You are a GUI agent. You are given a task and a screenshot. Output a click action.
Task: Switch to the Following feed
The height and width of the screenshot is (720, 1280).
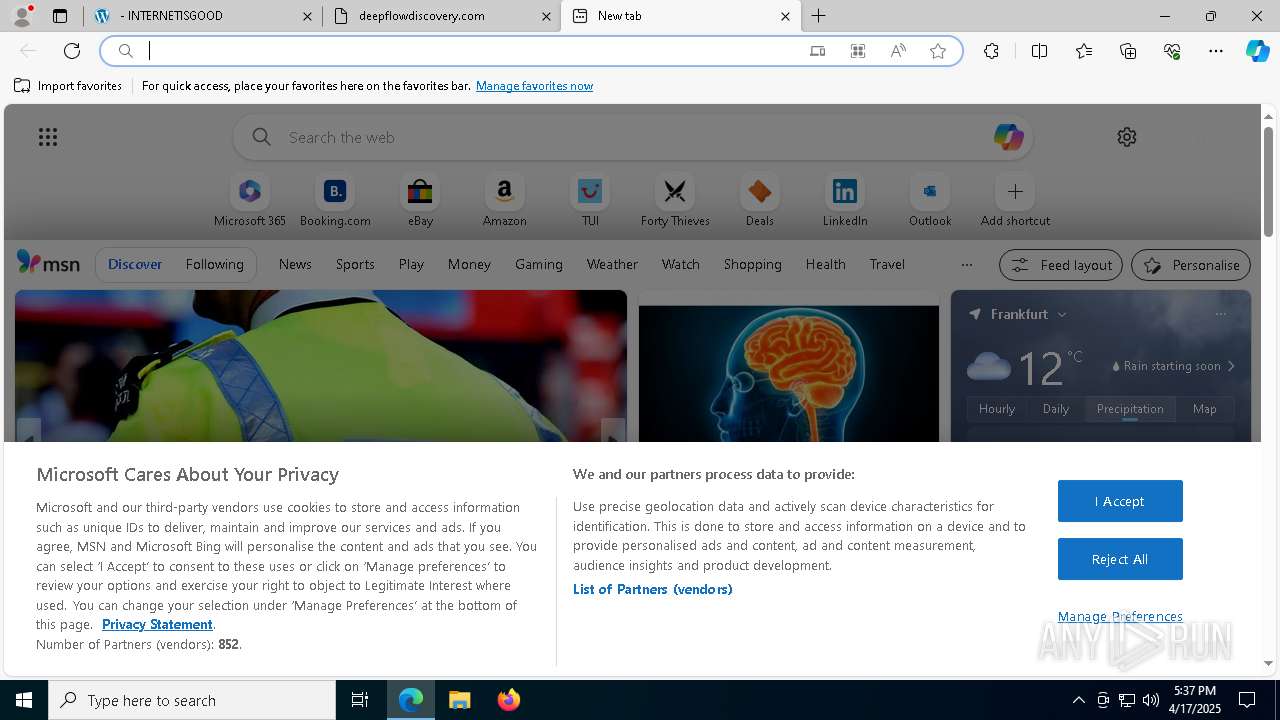214,265
